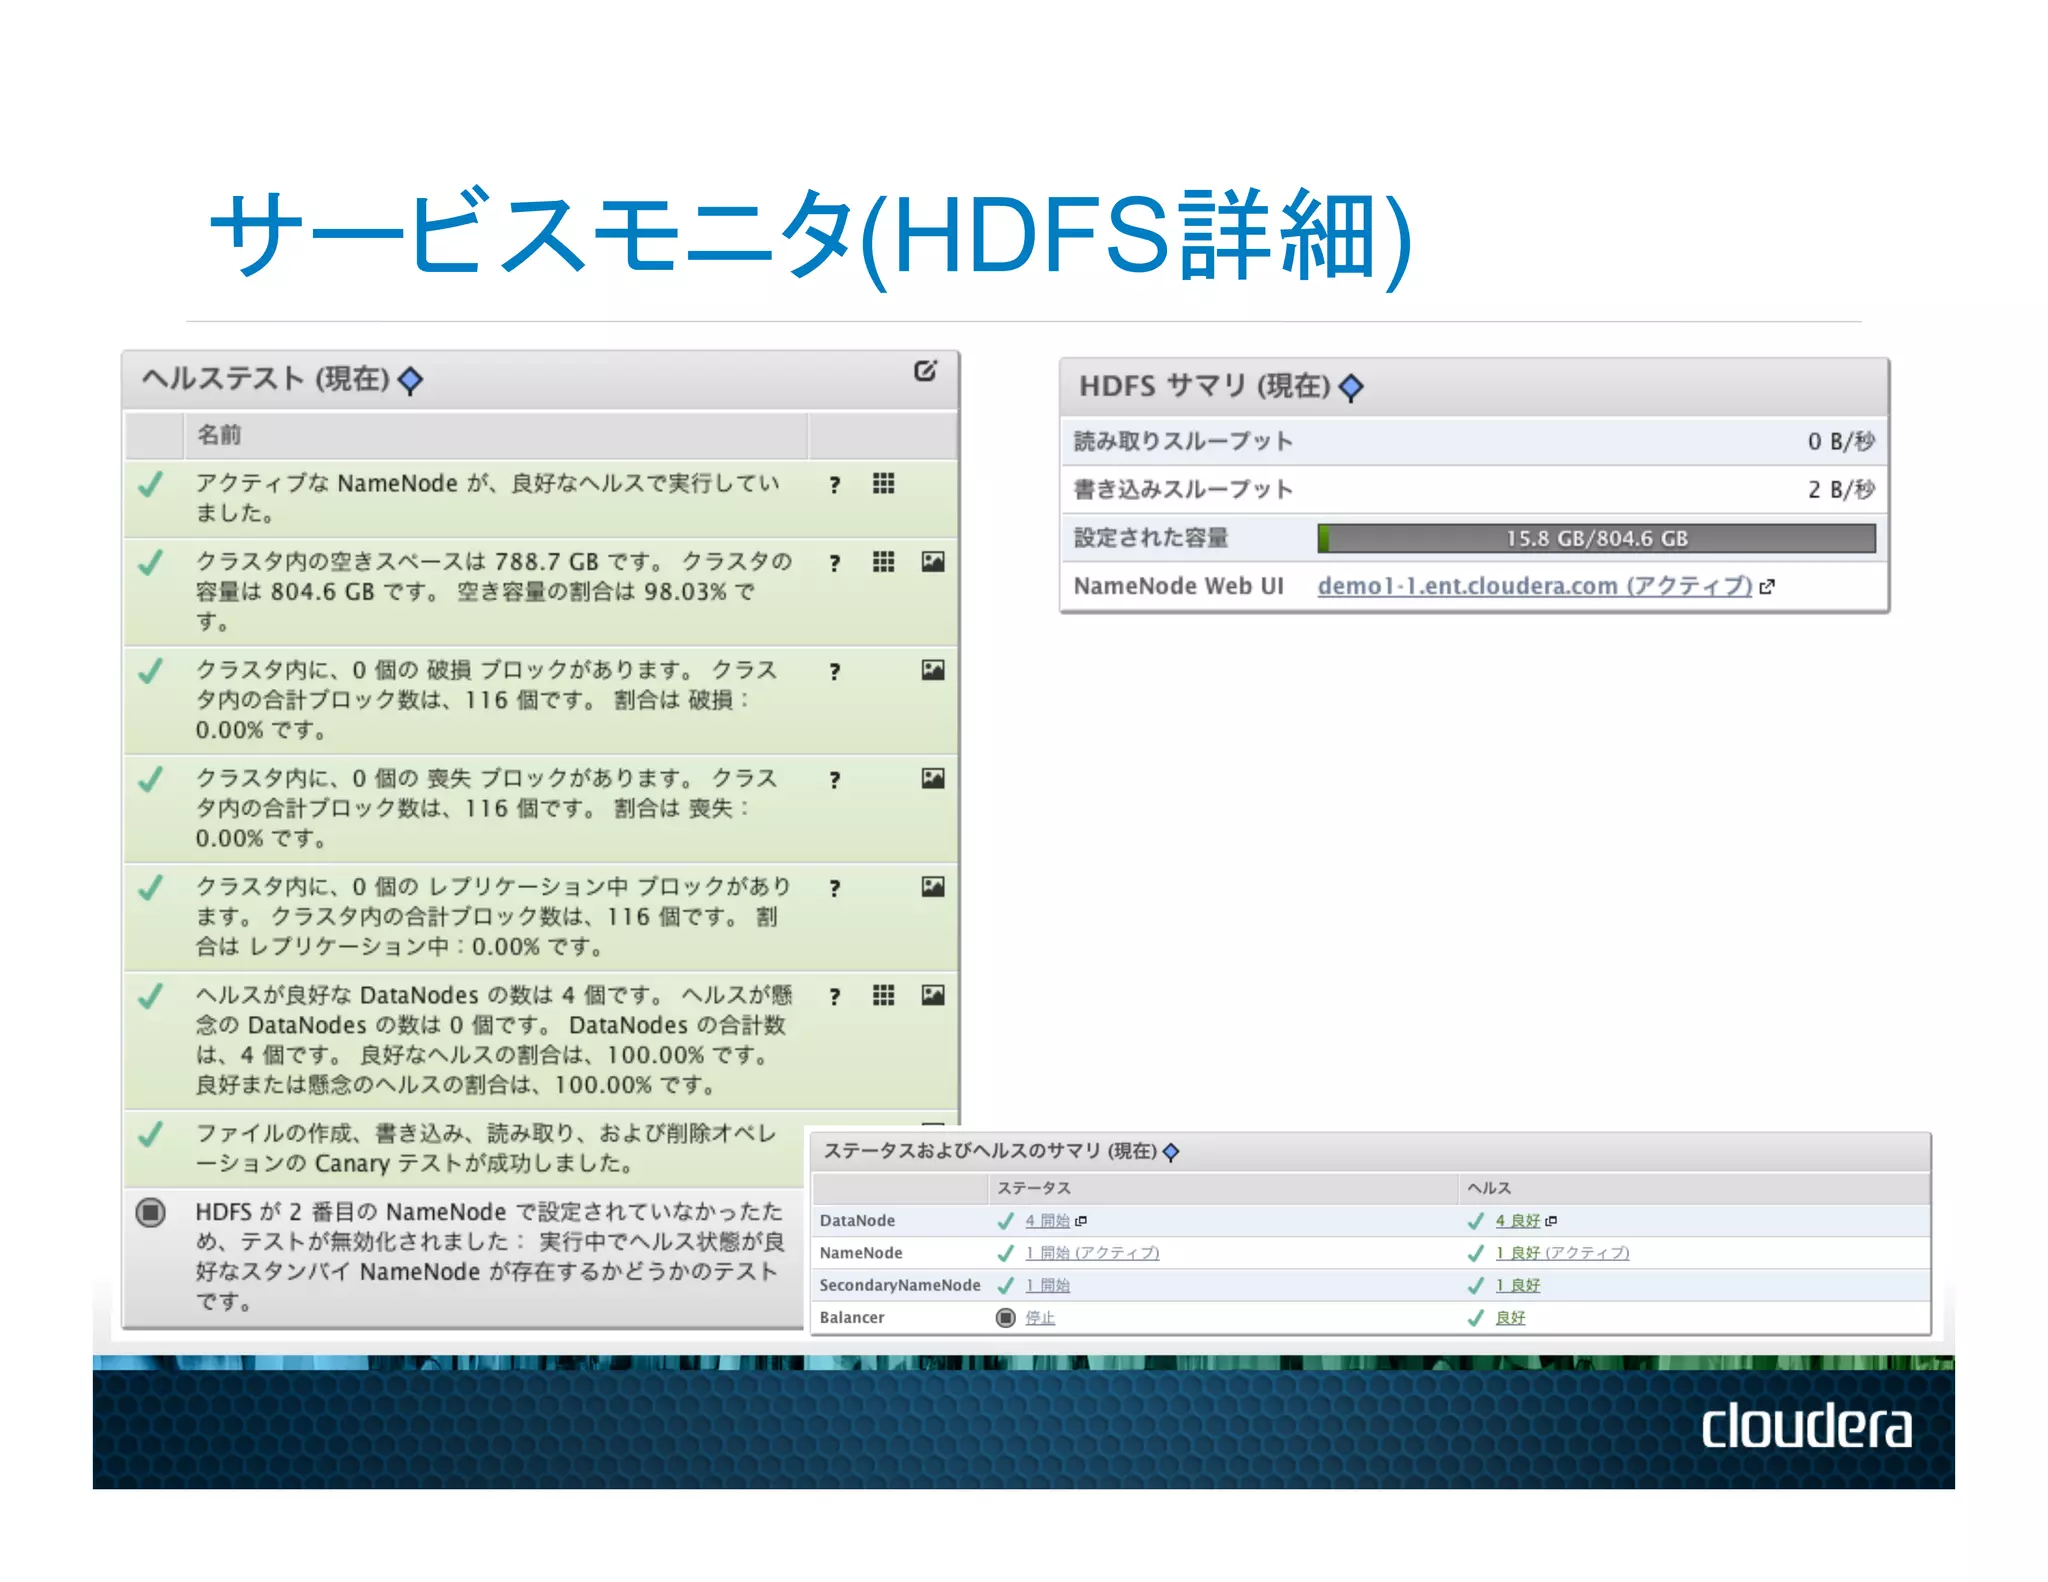Open the chart icon on the DataNodes health row
Viewport: 2048px width, 1582px height.
point(933,995)
